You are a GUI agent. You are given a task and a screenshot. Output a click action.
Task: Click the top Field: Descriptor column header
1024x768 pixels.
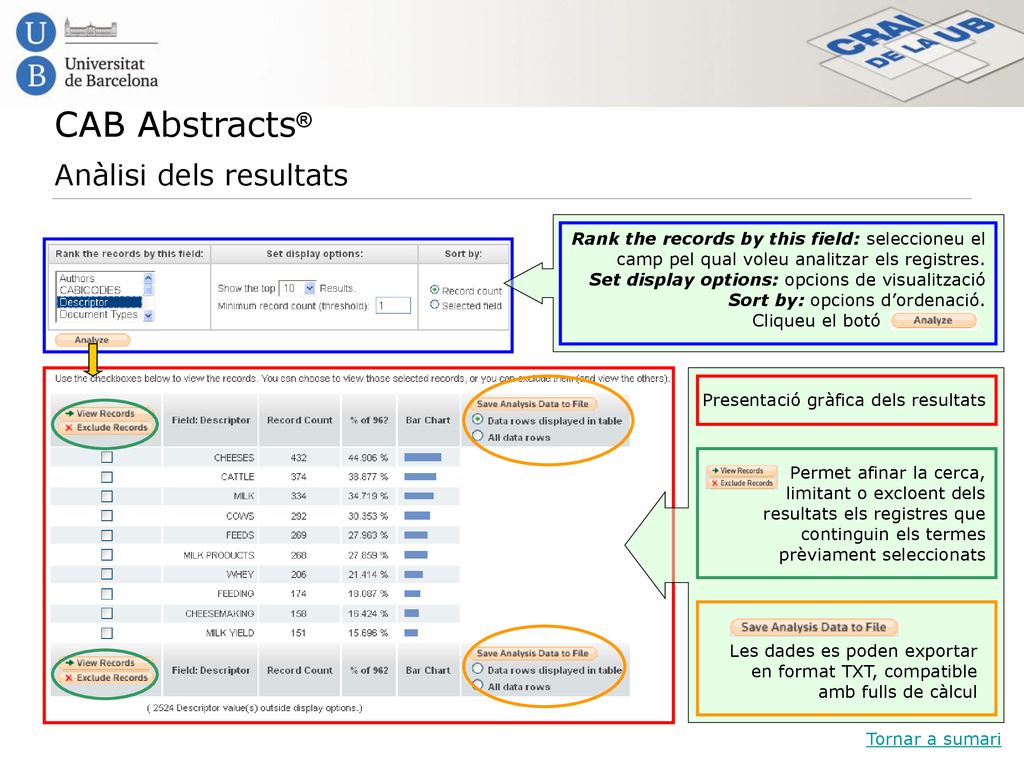pyautogui.click(x=211, y=420)
